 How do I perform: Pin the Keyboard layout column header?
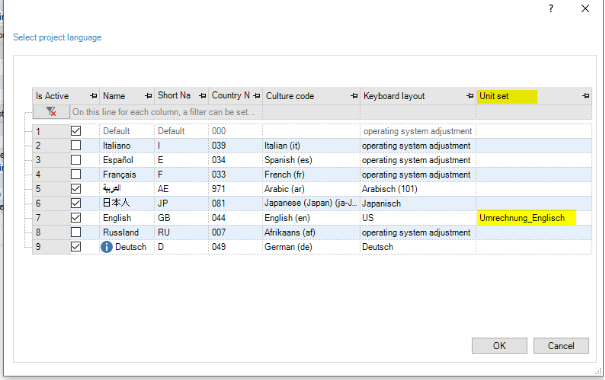(470, 96)
